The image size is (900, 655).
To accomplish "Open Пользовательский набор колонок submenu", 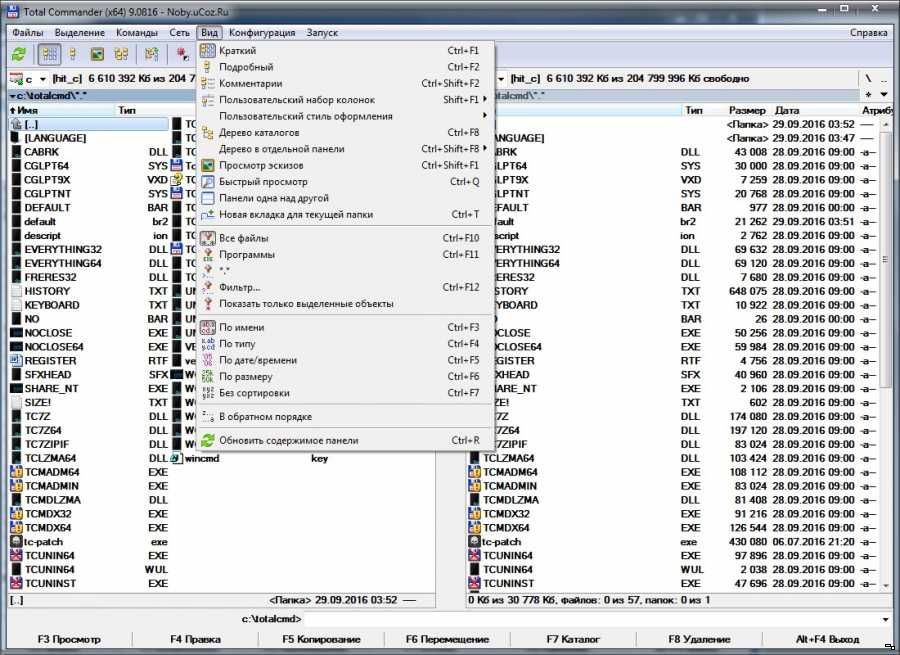I will tap(344, 100).
